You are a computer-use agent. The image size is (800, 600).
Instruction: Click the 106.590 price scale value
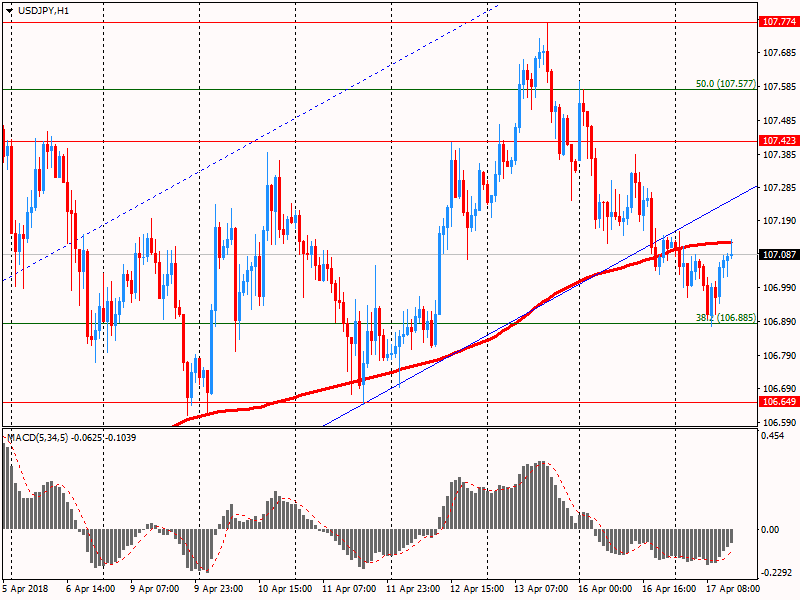tap(780, 423)
